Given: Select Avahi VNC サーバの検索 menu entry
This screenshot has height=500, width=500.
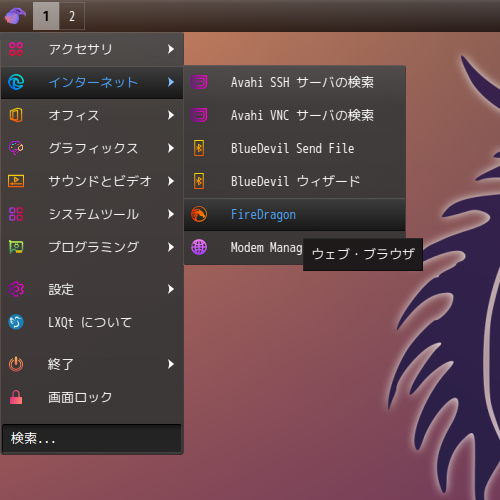Looking at the screenshot, I should (x=295, y=115).
